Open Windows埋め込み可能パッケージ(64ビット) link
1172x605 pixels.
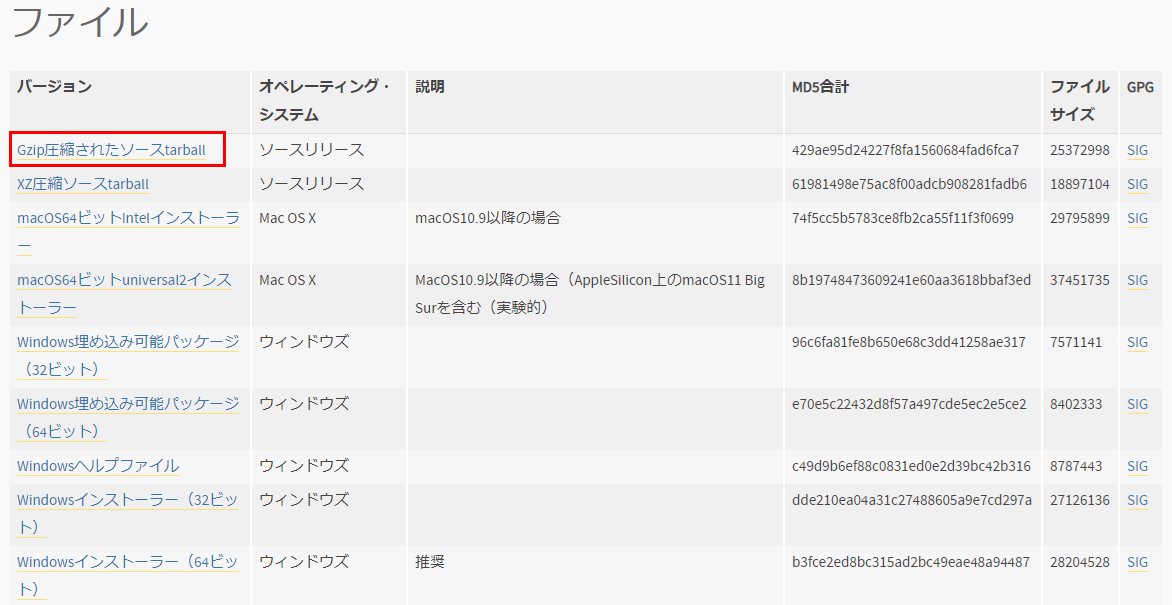point(128,418)
